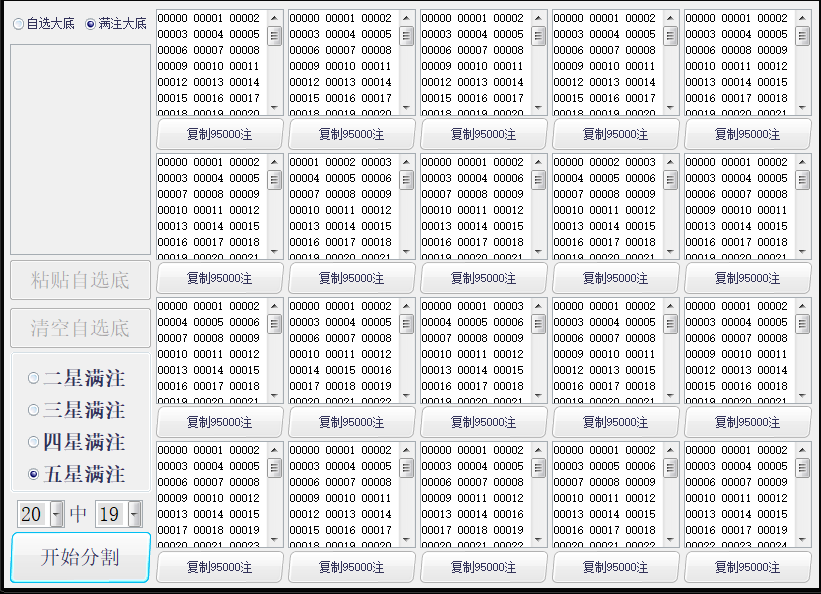
Task: Click scrollbar thumb in second row's first list
Action: (274, 179)
